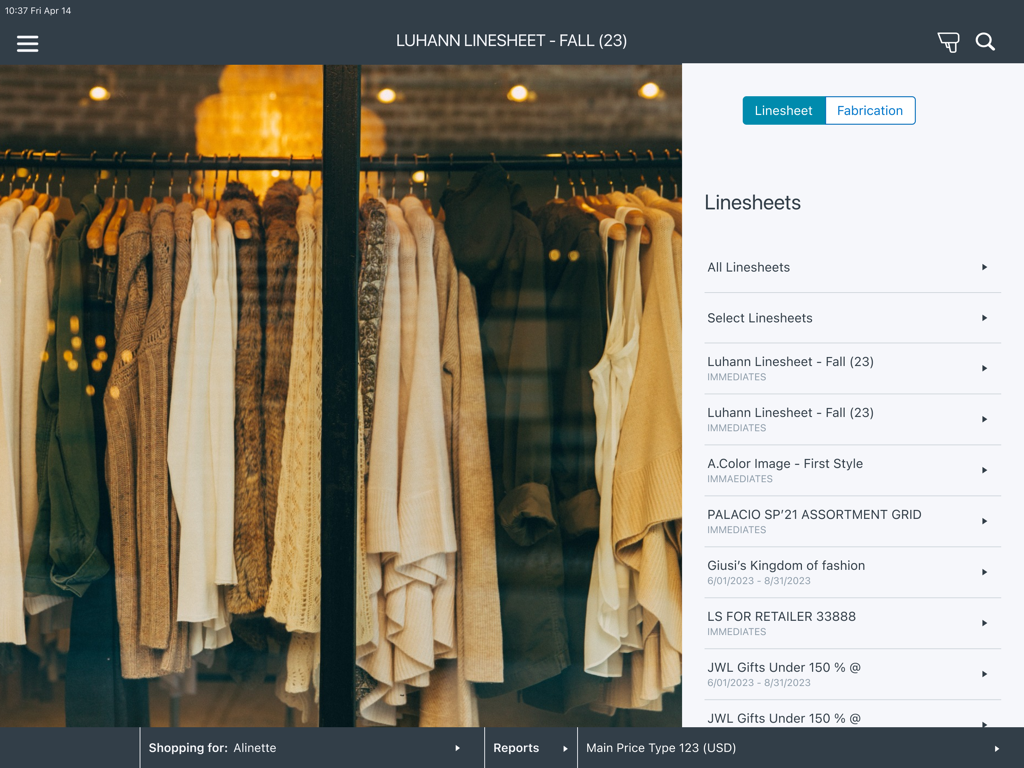
Task: Open the hamburger navigation menu
Action: pos(27,43)
